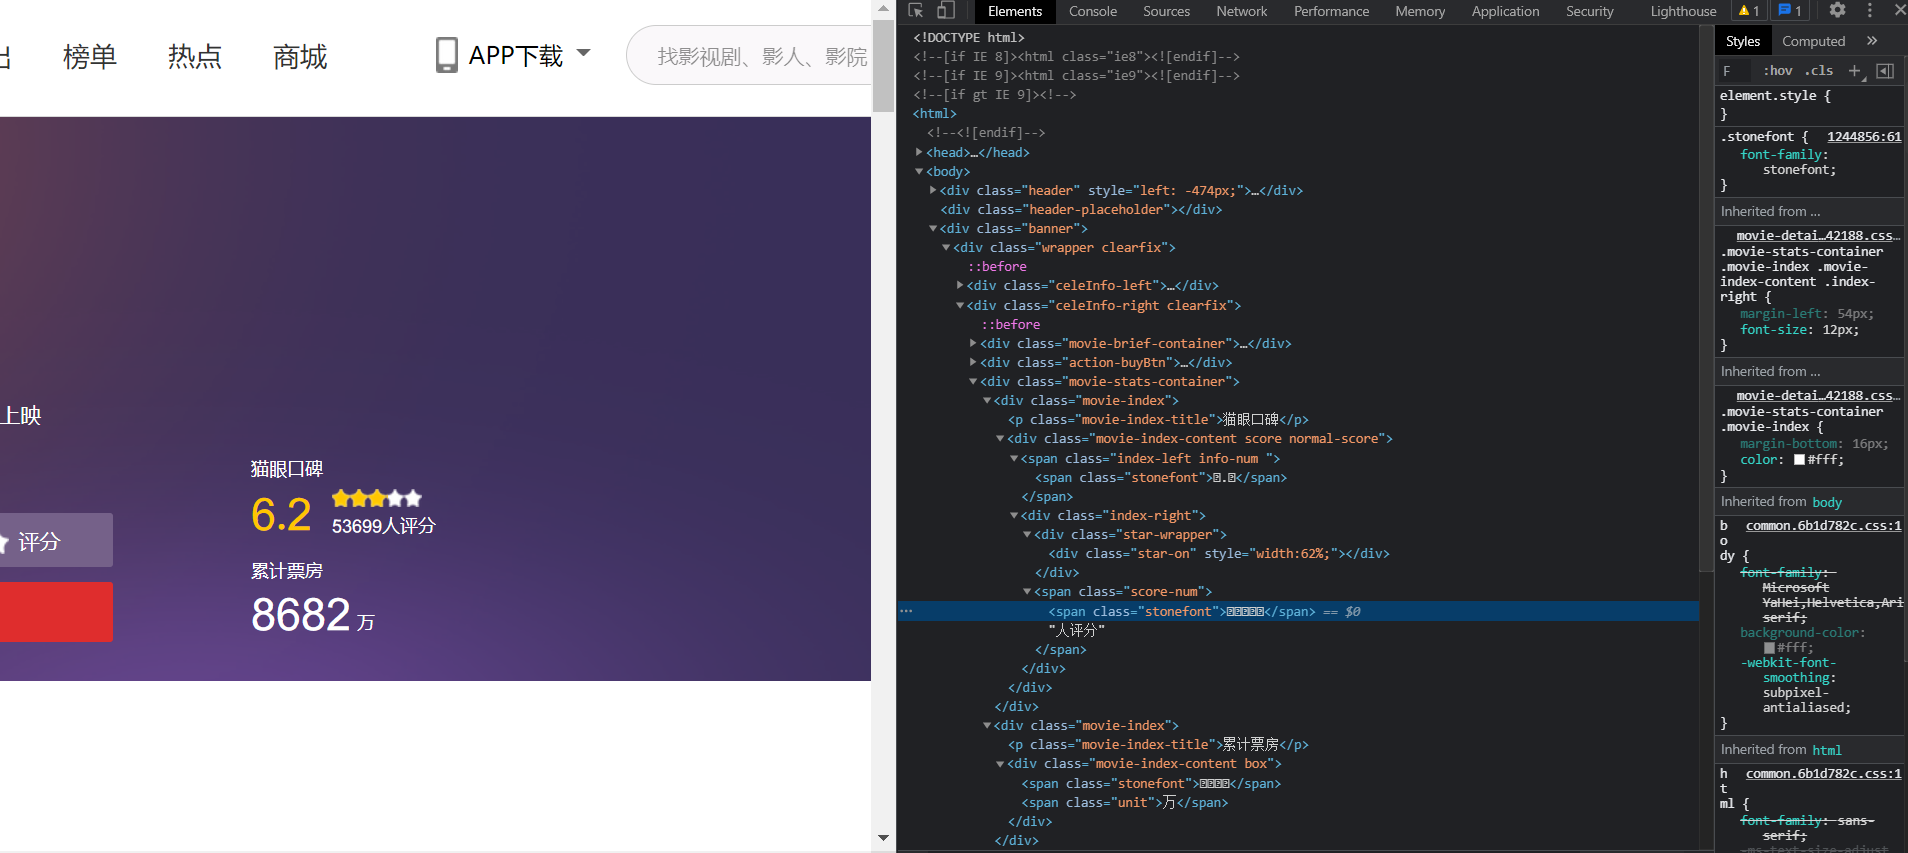Focus the Styles filter field
Screen dimensions: 1908x853
pos(1734,71)
